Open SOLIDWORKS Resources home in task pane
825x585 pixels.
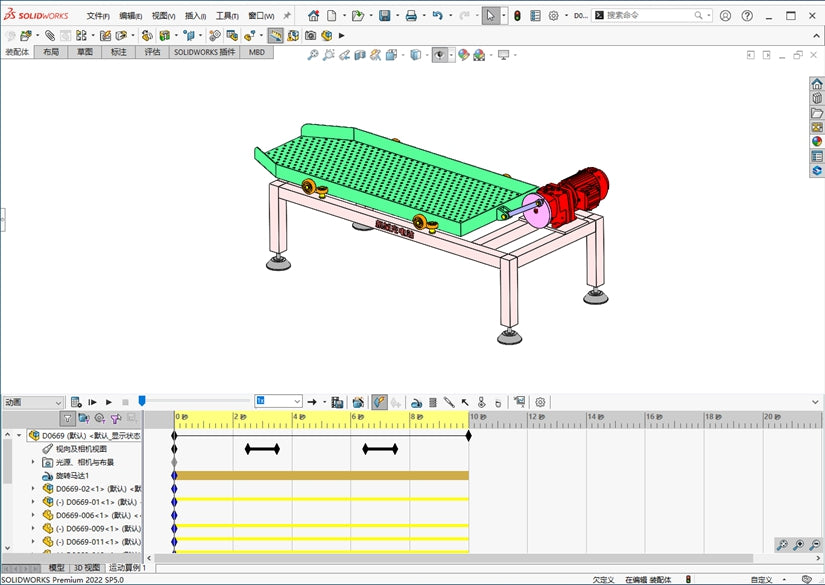(x=817, y=84)
